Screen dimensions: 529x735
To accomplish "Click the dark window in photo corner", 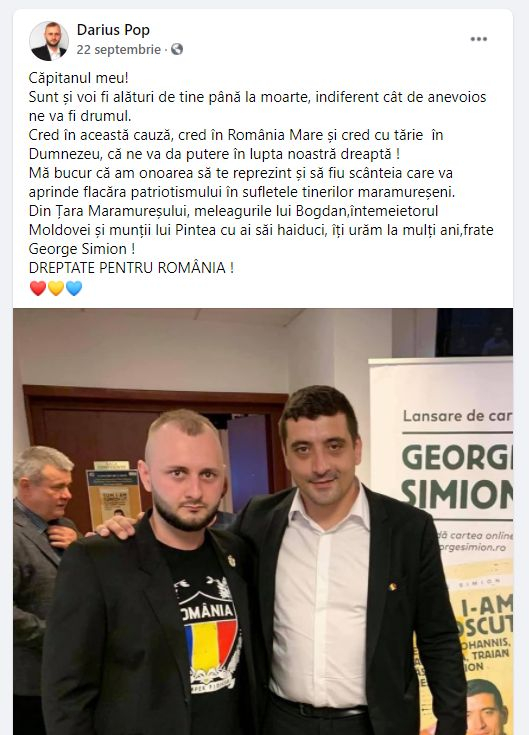I will (x=474, y=332).
